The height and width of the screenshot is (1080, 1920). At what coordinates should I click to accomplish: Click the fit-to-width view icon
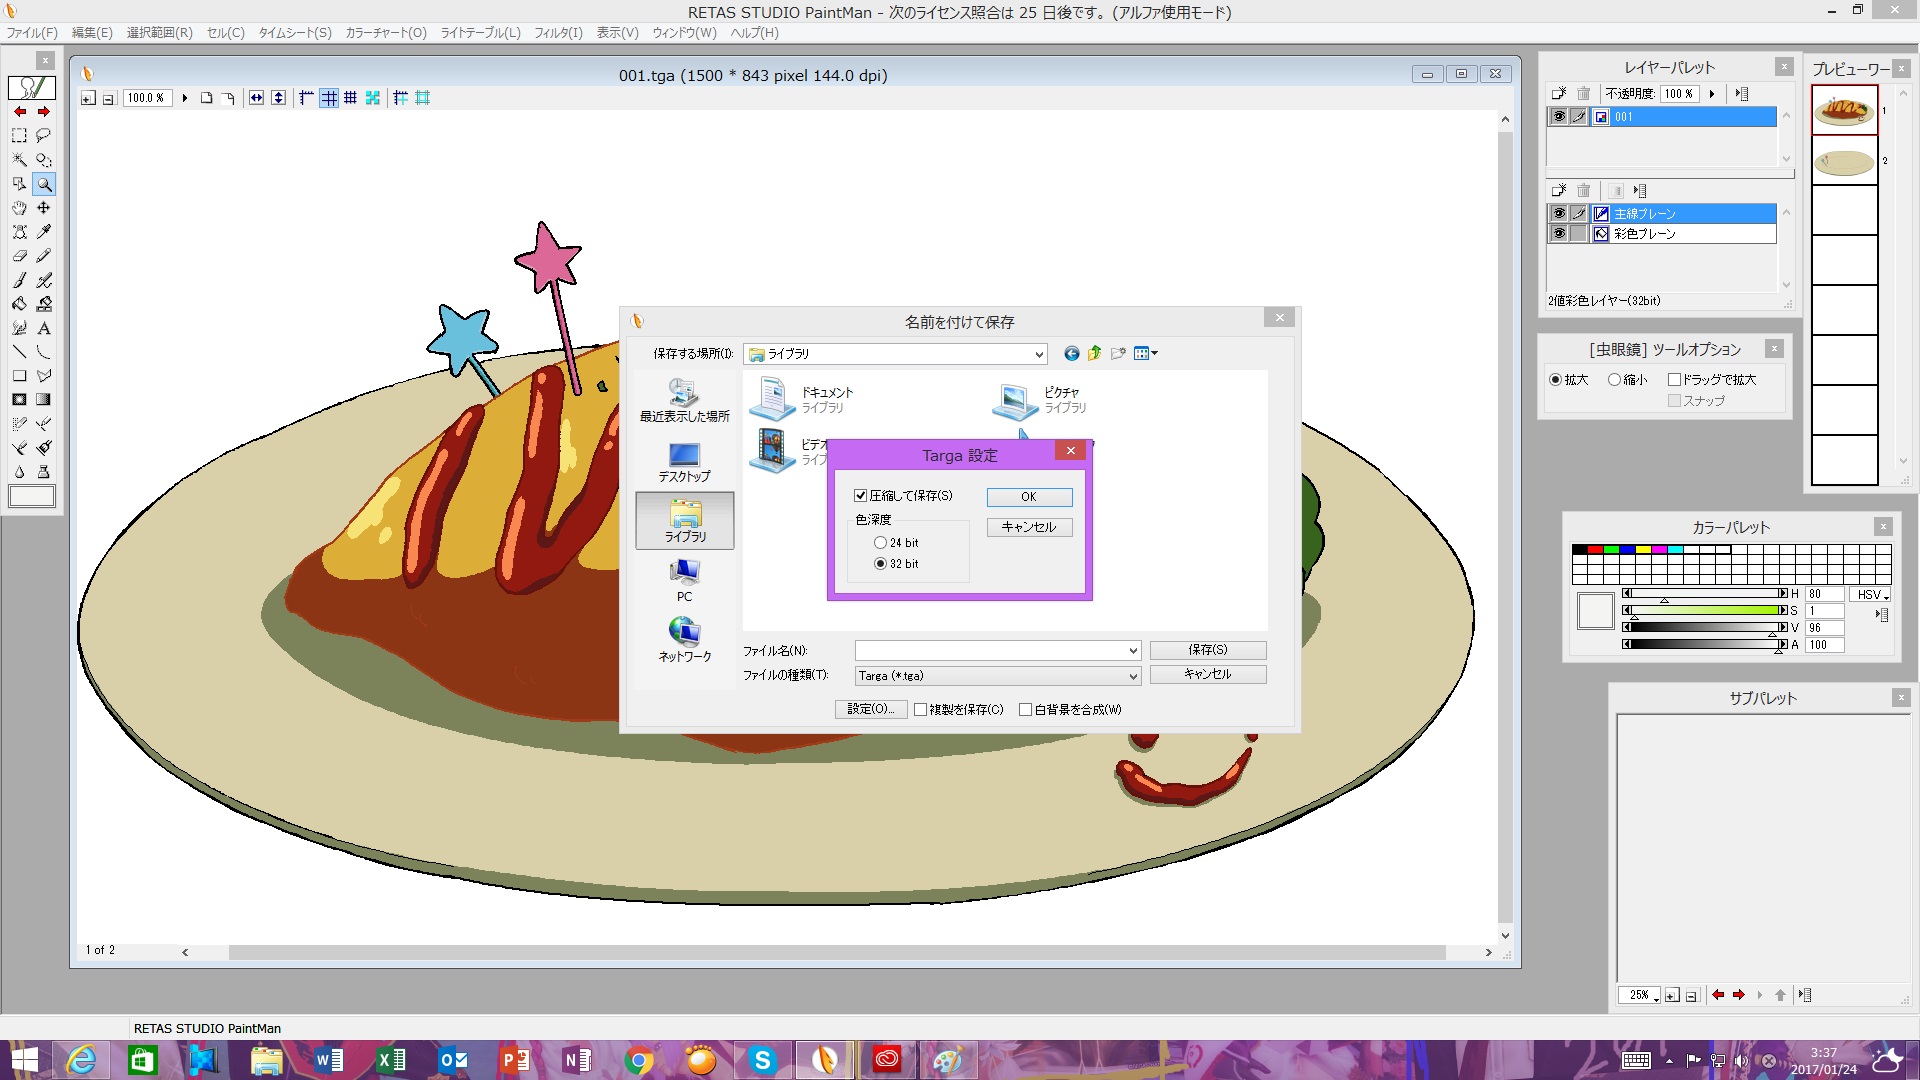pyautogui.click(x=257, y=98)
